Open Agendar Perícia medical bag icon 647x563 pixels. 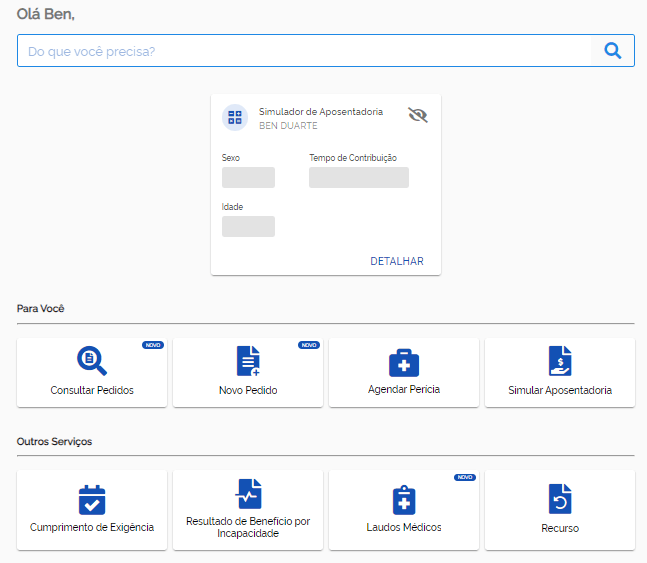pos(404,363)
